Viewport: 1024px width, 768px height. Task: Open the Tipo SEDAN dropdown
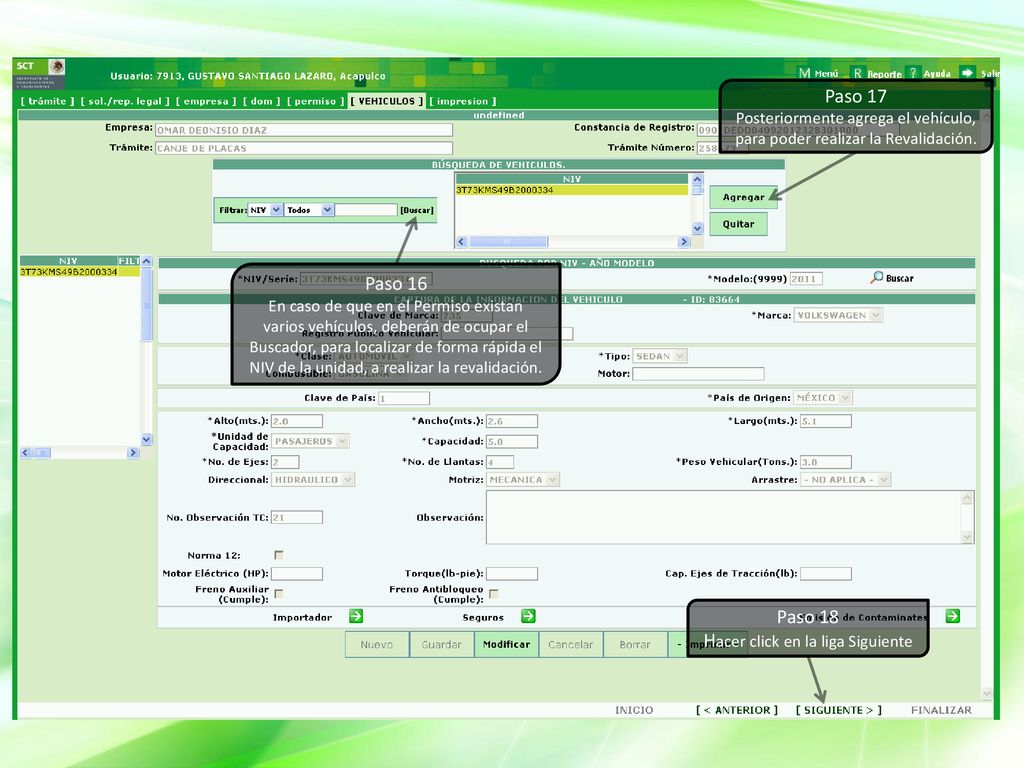[x=660, y=357]
